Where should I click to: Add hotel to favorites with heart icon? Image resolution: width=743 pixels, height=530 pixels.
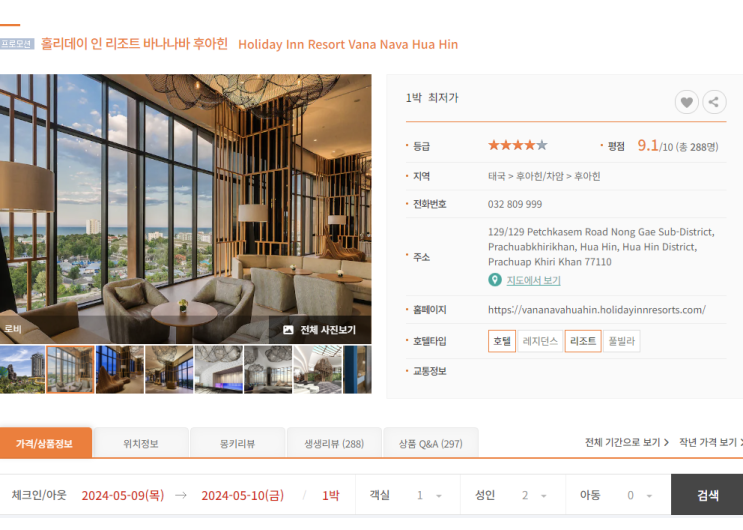pyautogui.click(x=686, y=102)
